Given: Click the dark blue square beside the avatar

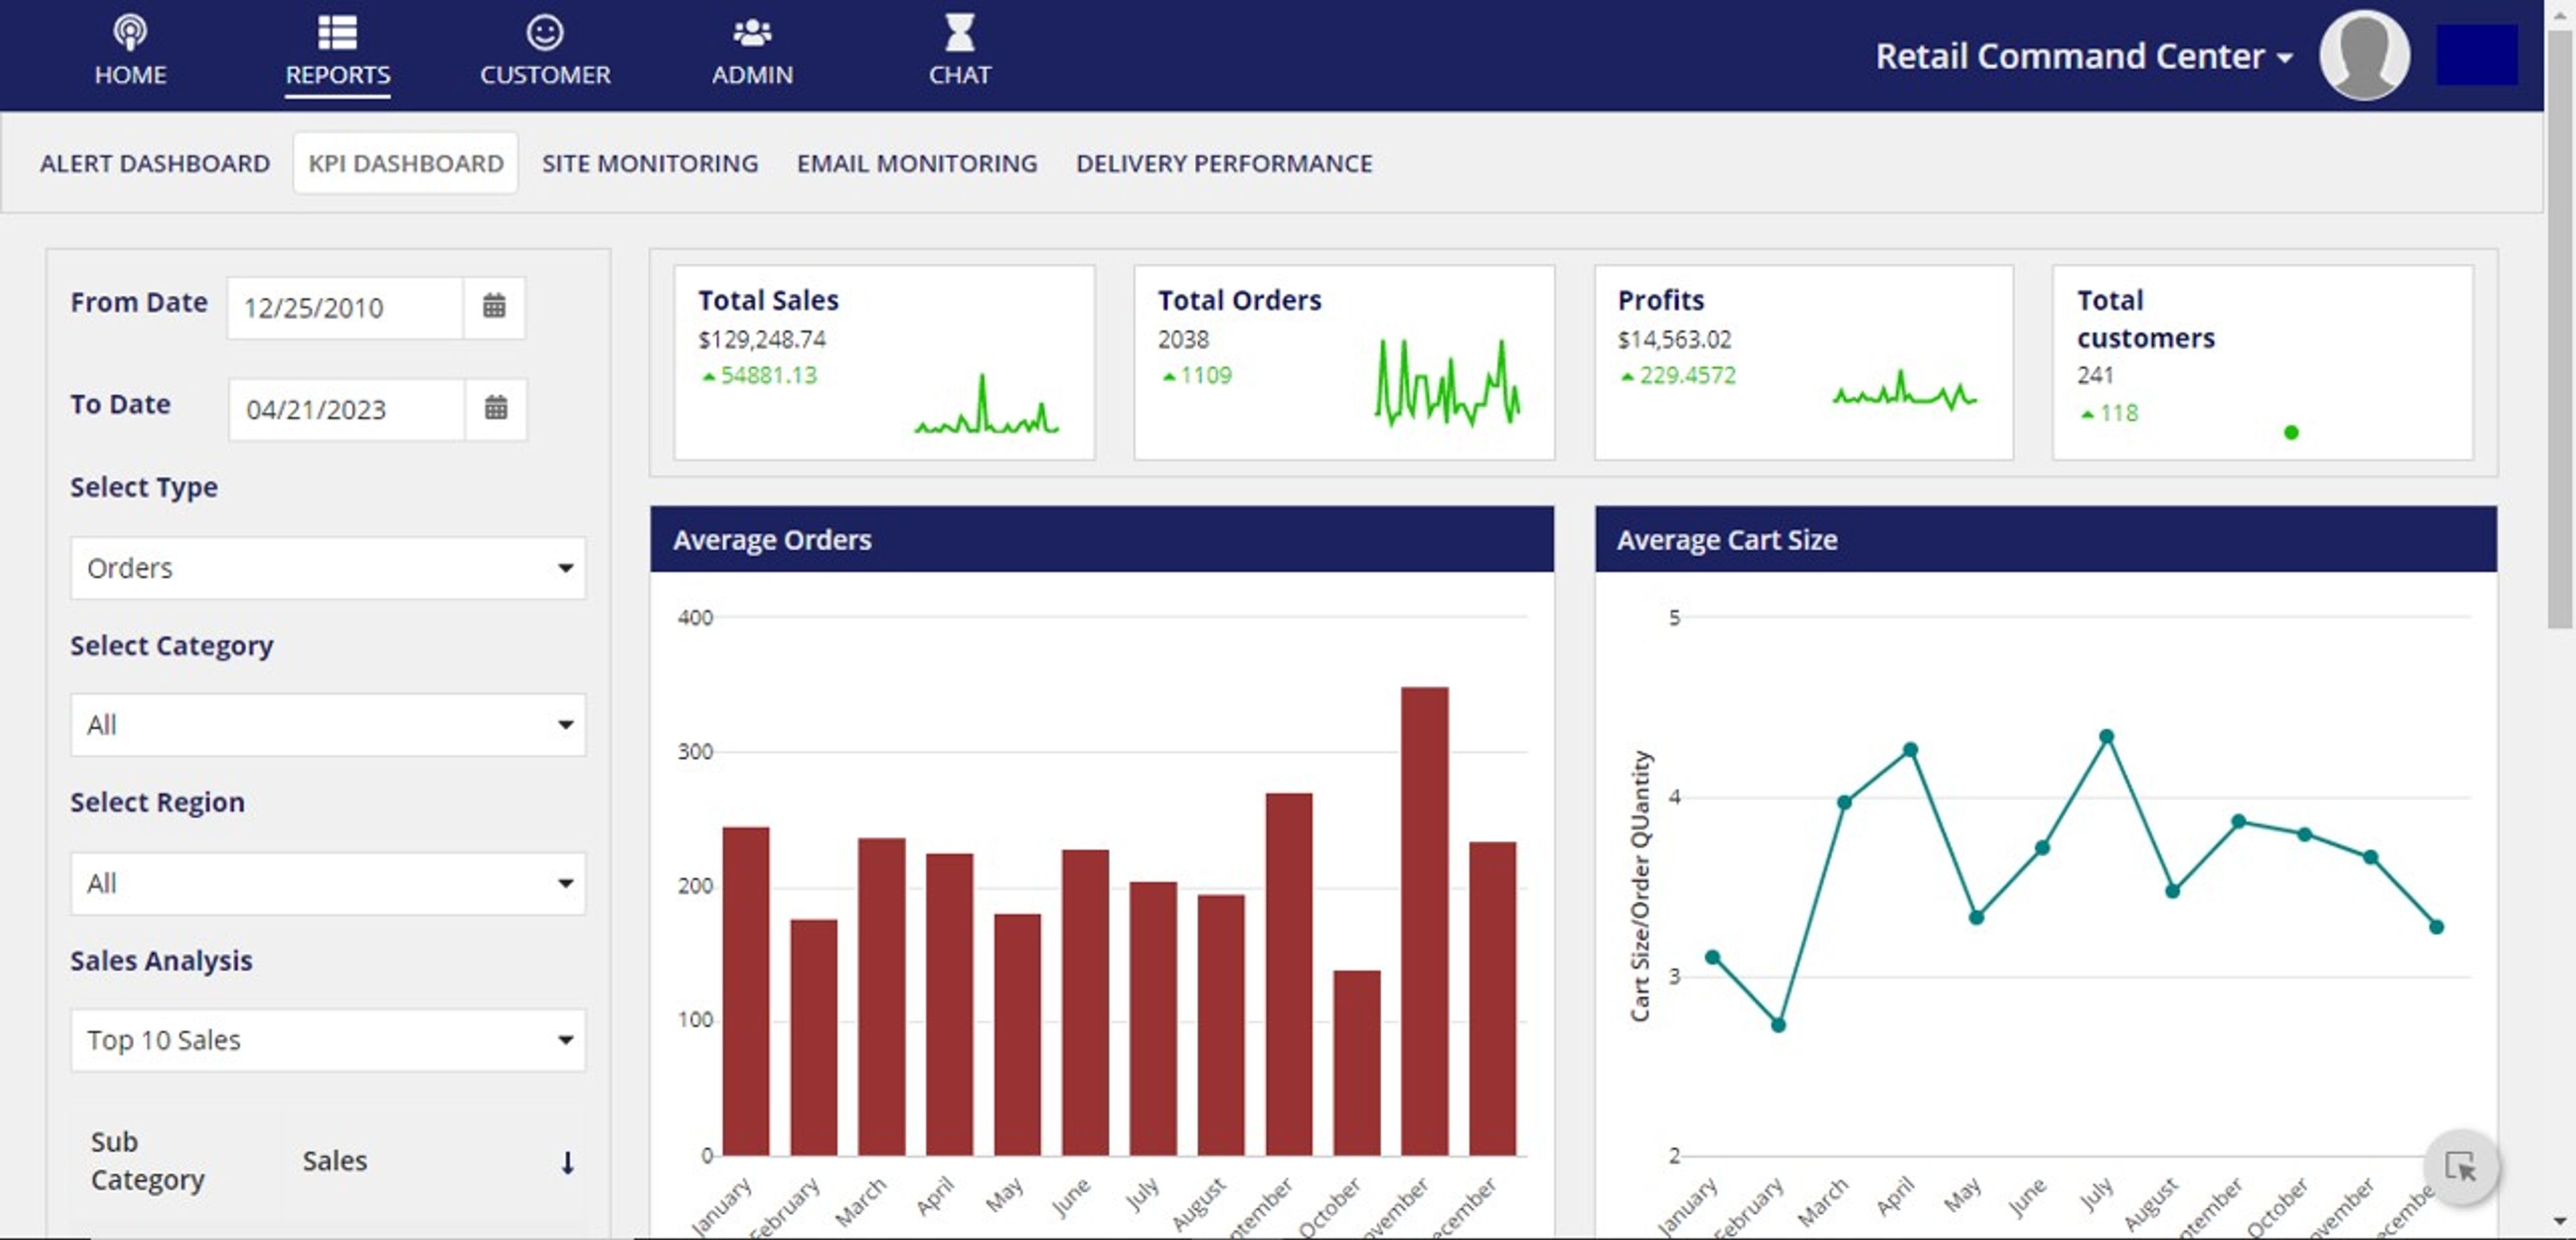Looking at the screenshot, I should click(2476, 56).
